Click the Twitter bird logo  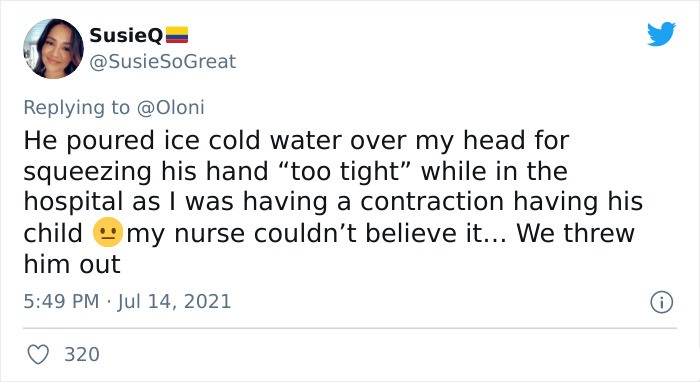[661, 33]
